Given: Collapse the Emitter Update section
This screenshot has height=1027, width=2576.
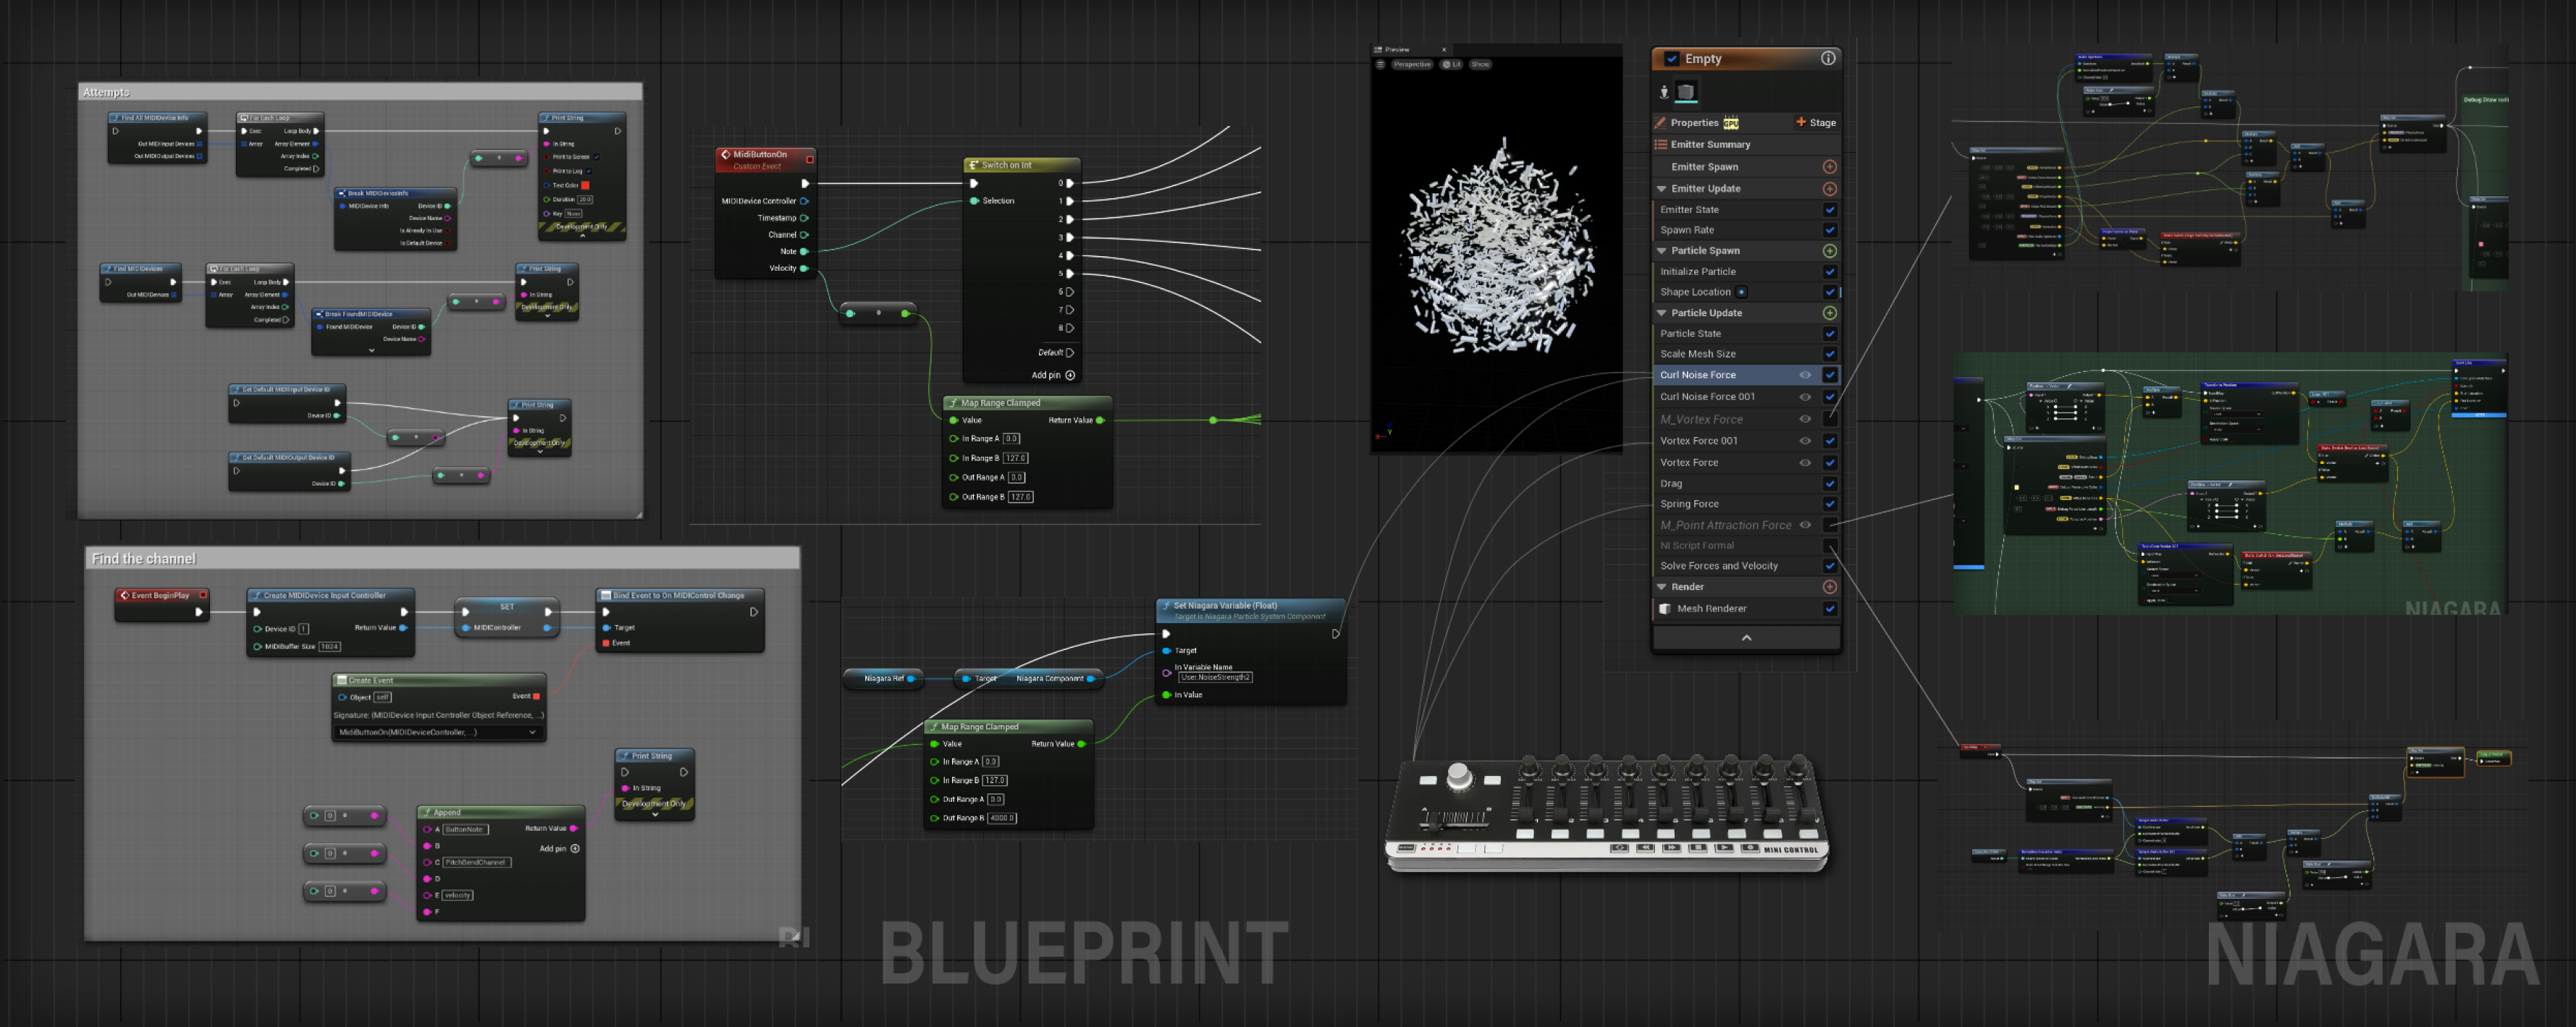Looking at the screenshot, I should [x=1662, y=189].
